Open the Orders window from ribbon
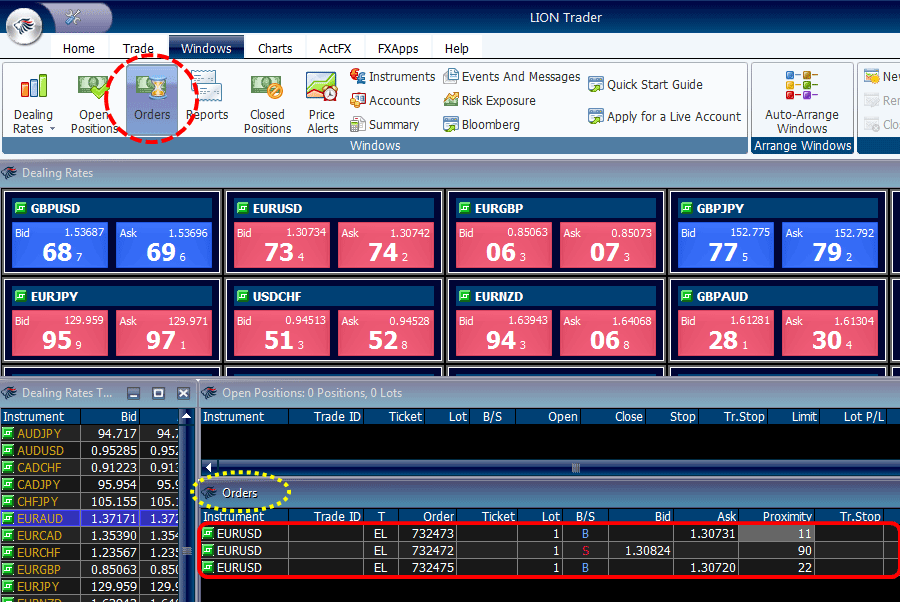The height and width of the screenshot is (602, 900). [152, 98]
